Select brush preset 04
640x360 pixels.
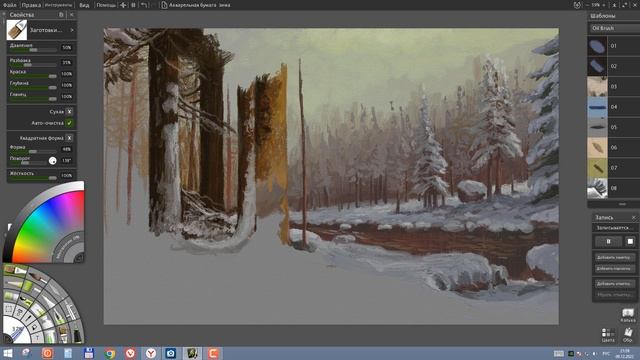pyautogui.click(x=613, y=107)
